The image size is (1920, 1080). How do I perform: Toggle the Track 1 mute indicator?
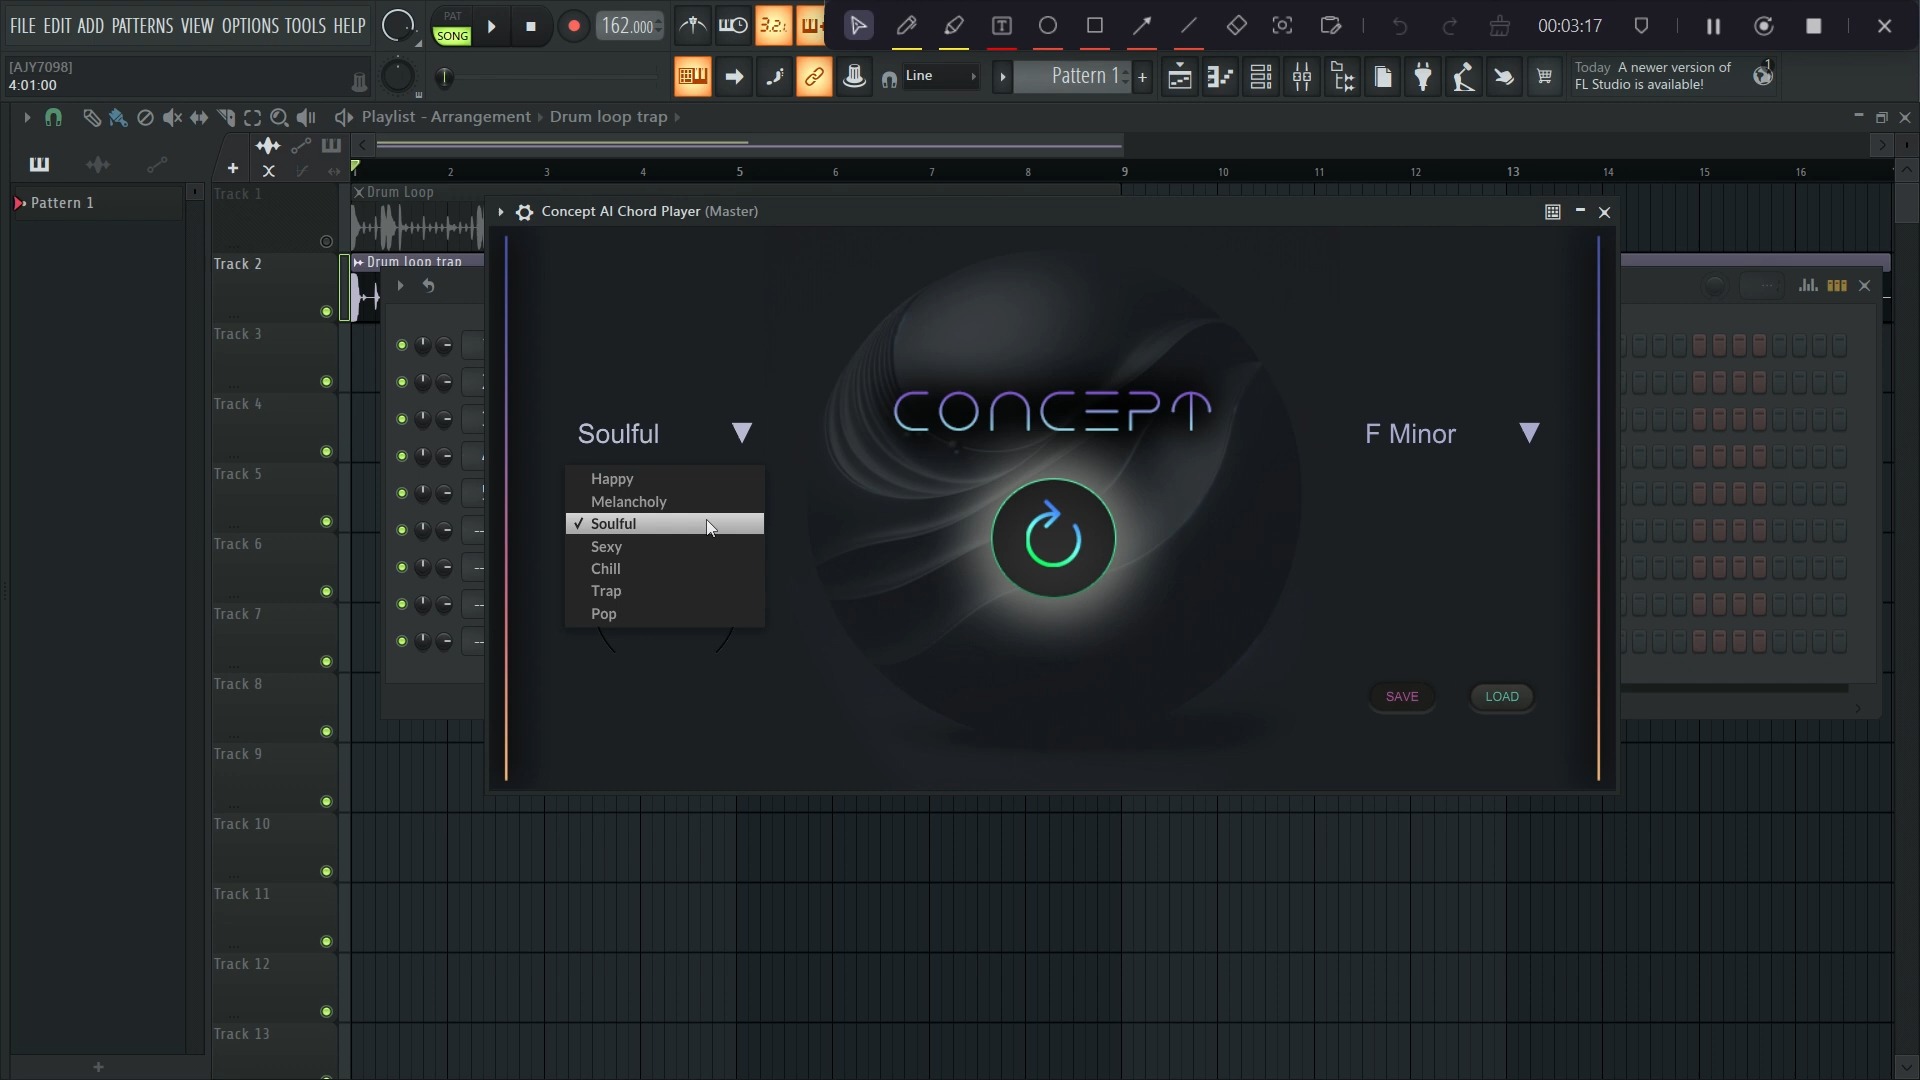[326, 242]
